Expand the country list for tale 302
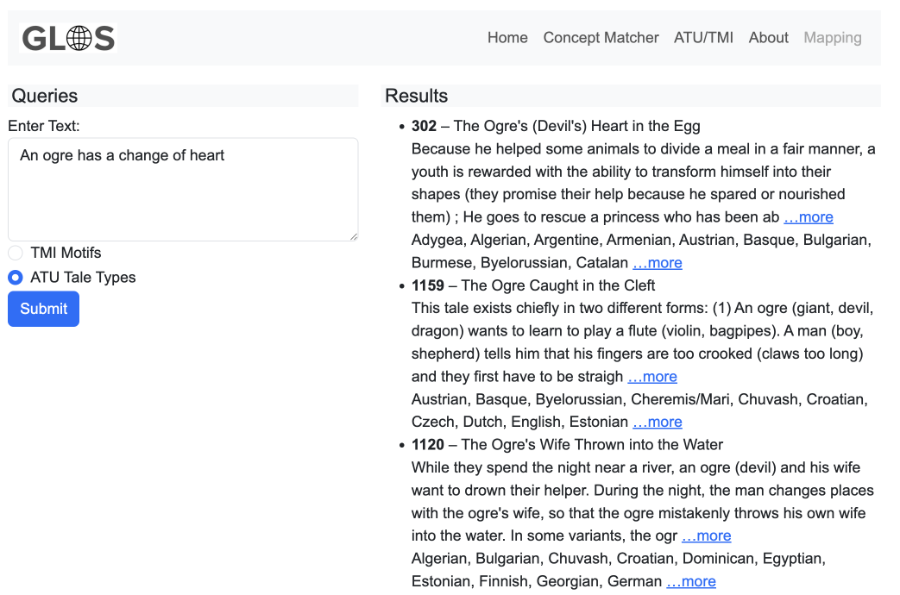Screen dimensions: 900x595 click(x=657, y=263)
